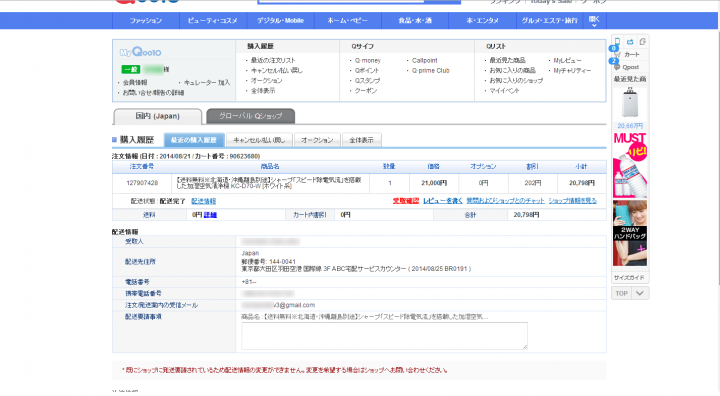This screenshot has width=720, height=396.
Task: Click the subtotal 20,798円 in order row
Action: [581, 183]
